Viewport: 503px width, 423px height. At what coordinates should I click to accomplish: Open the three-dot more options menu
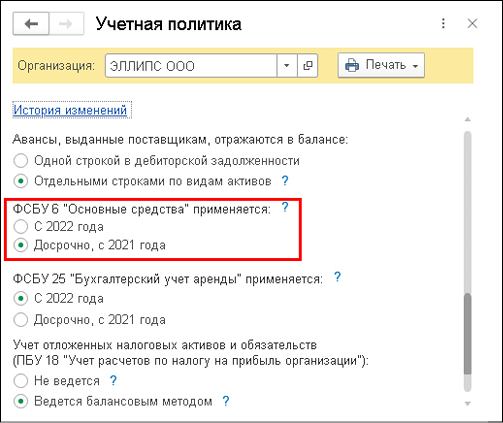443,24
